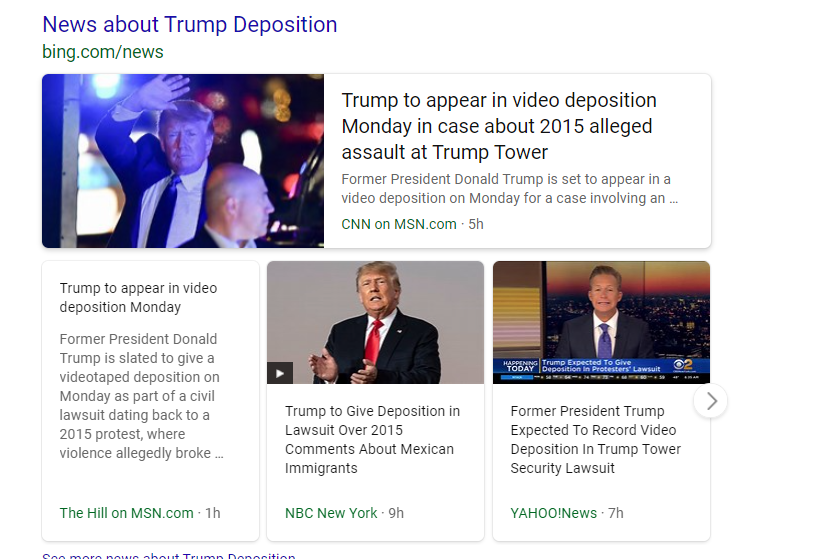Viewport: 834px width, 559px height.
Task: Click the bing.com/news URL text
Action: (103, 52)
